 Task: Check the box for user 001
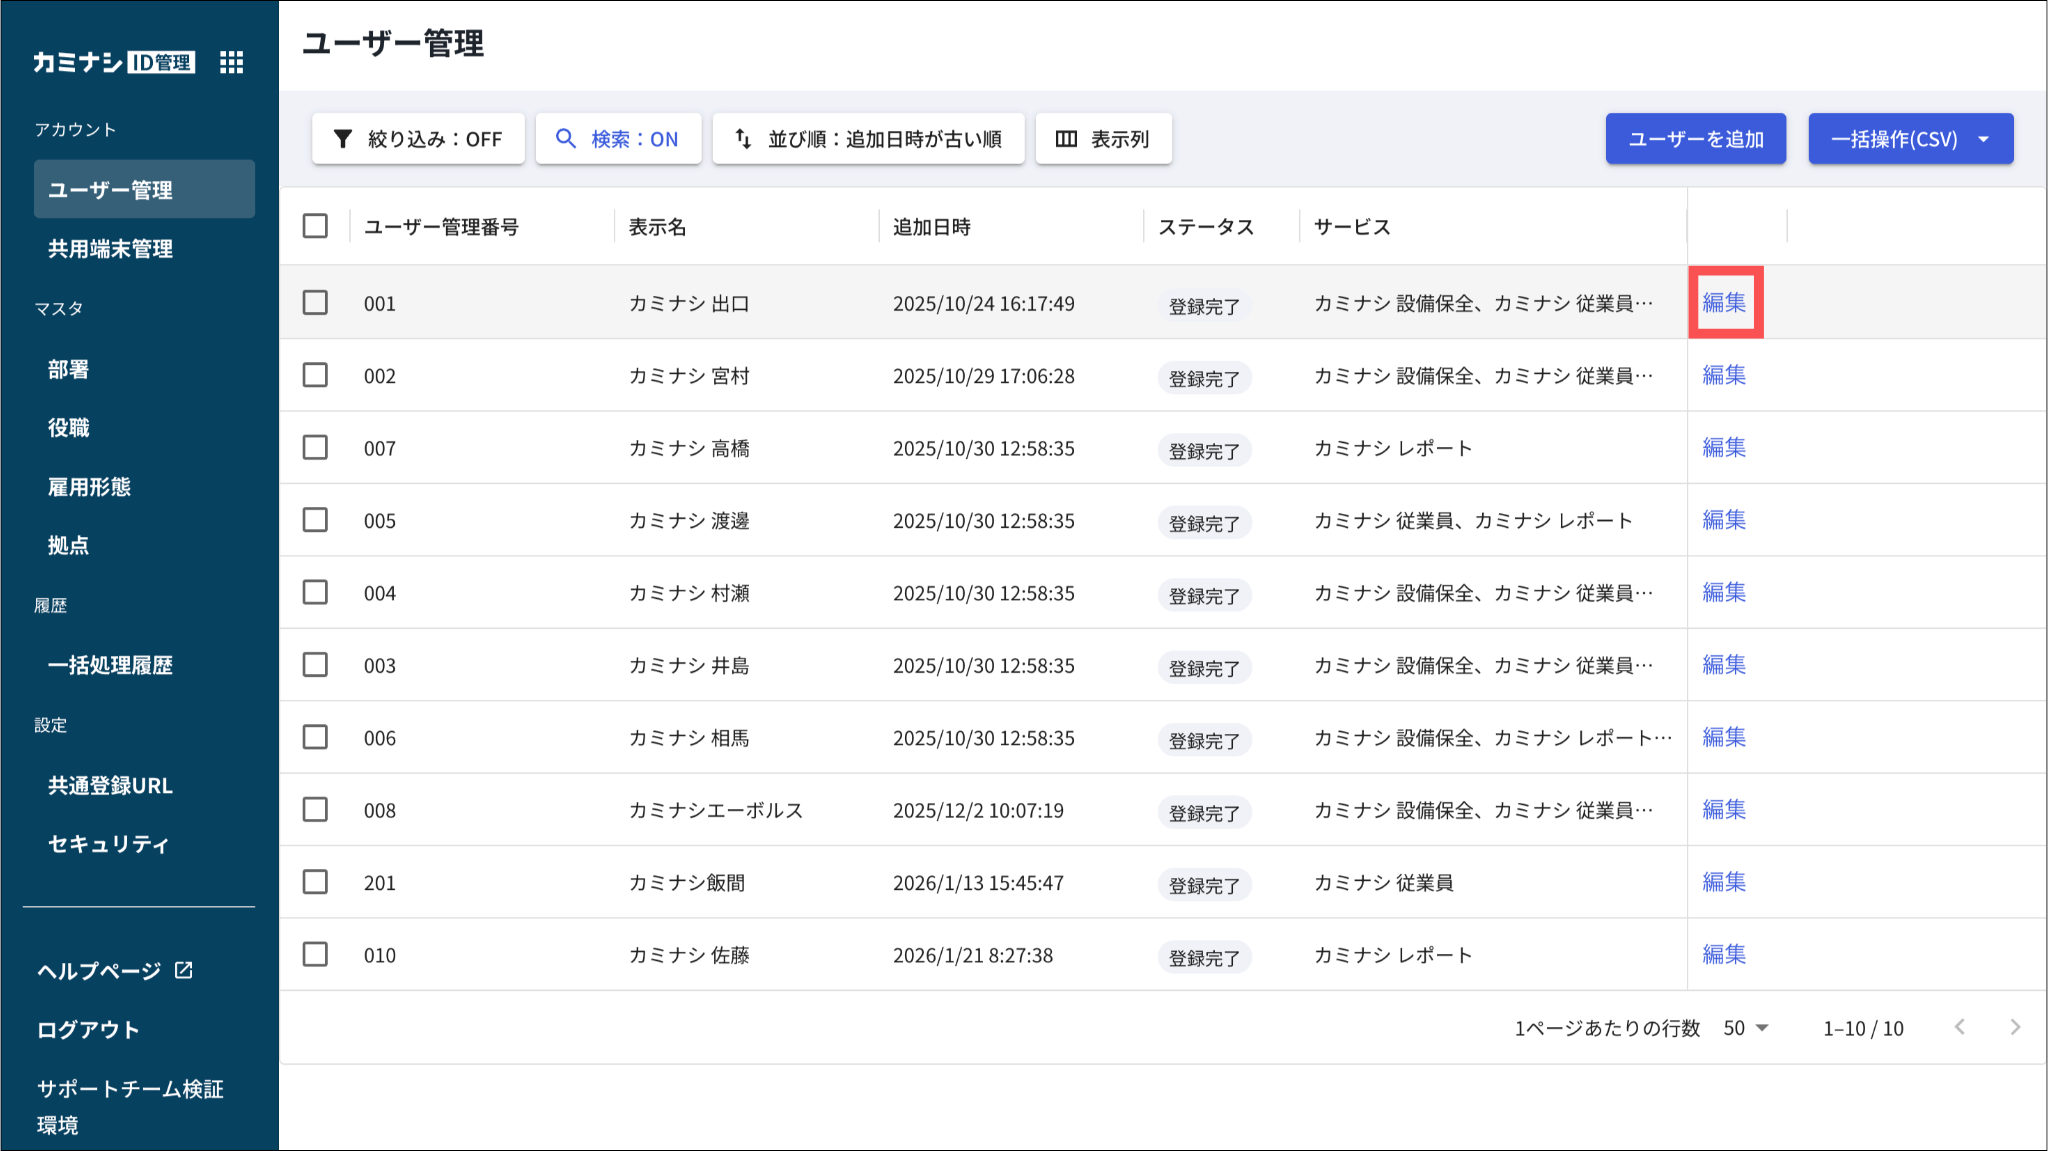pyautogui.click(x=315, y=302)
